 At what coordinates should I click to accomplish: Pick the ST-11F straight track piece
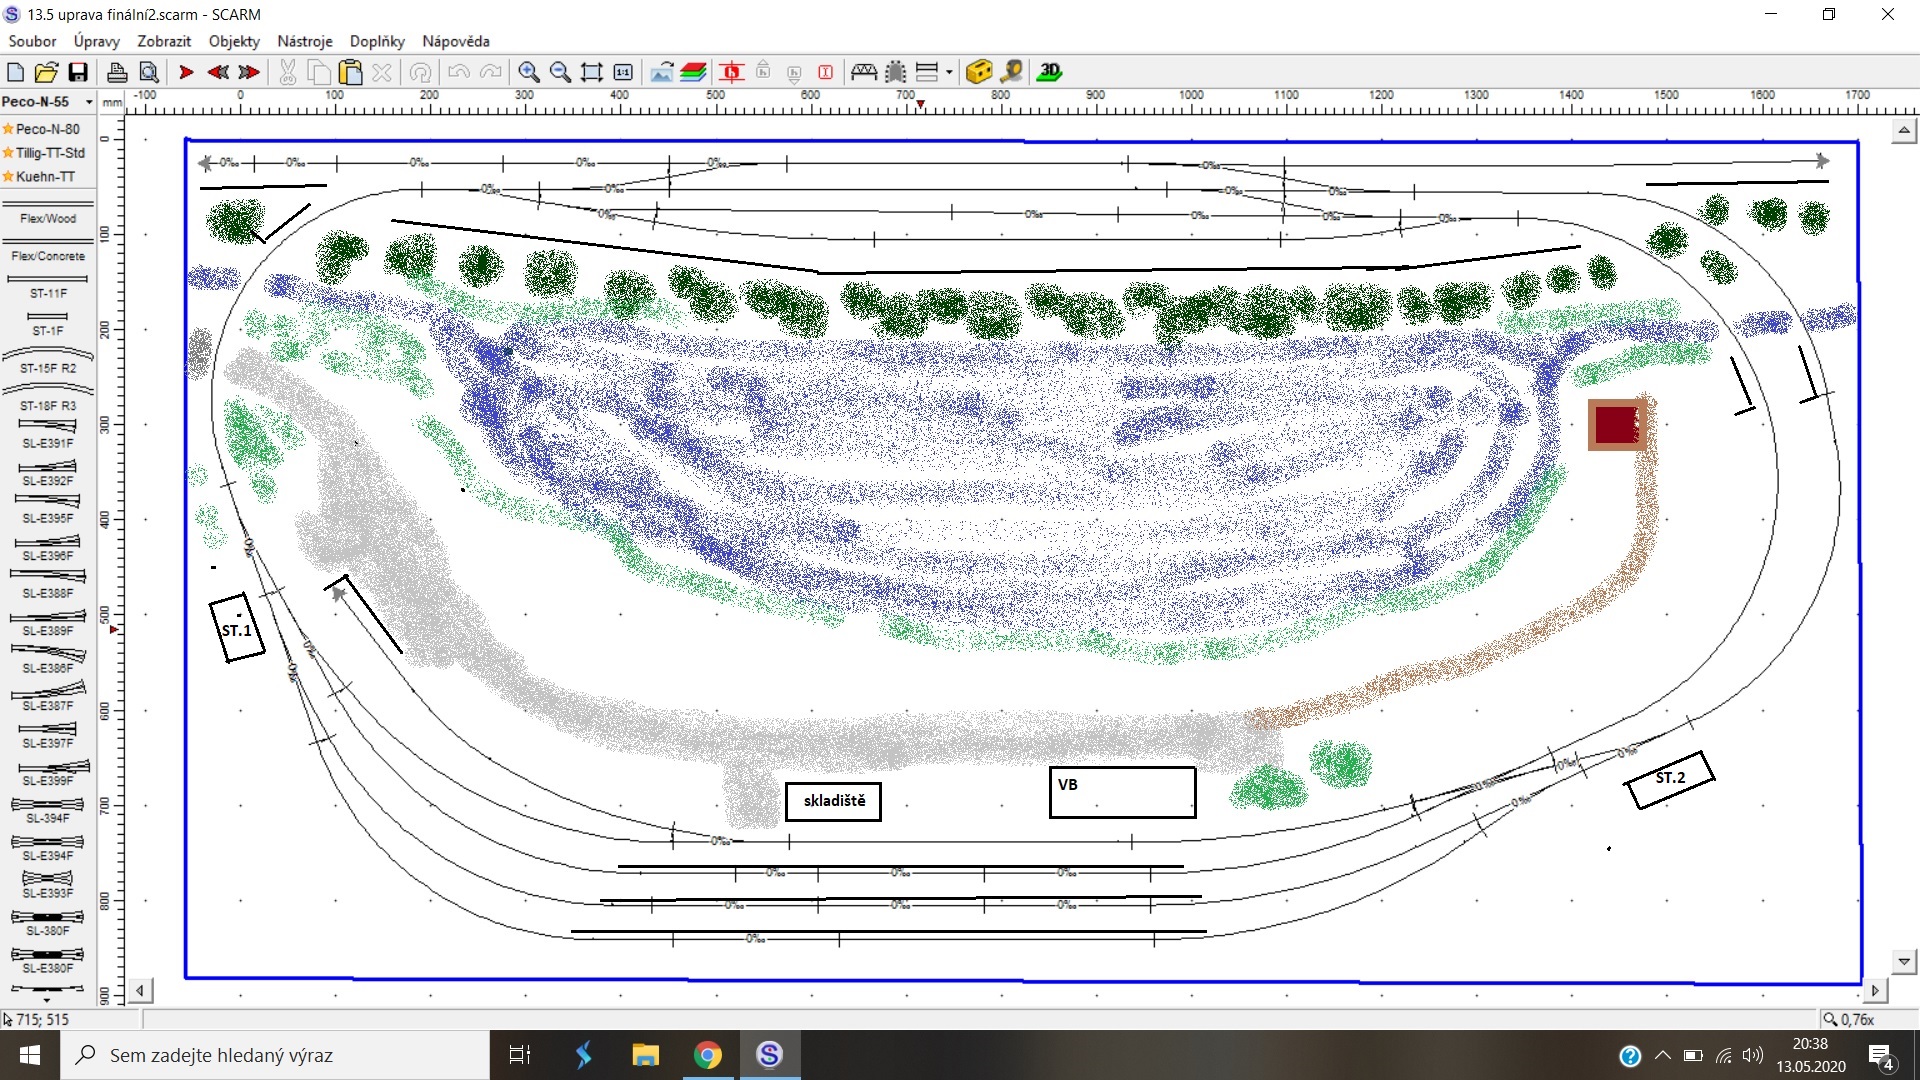tap(48, 286)
